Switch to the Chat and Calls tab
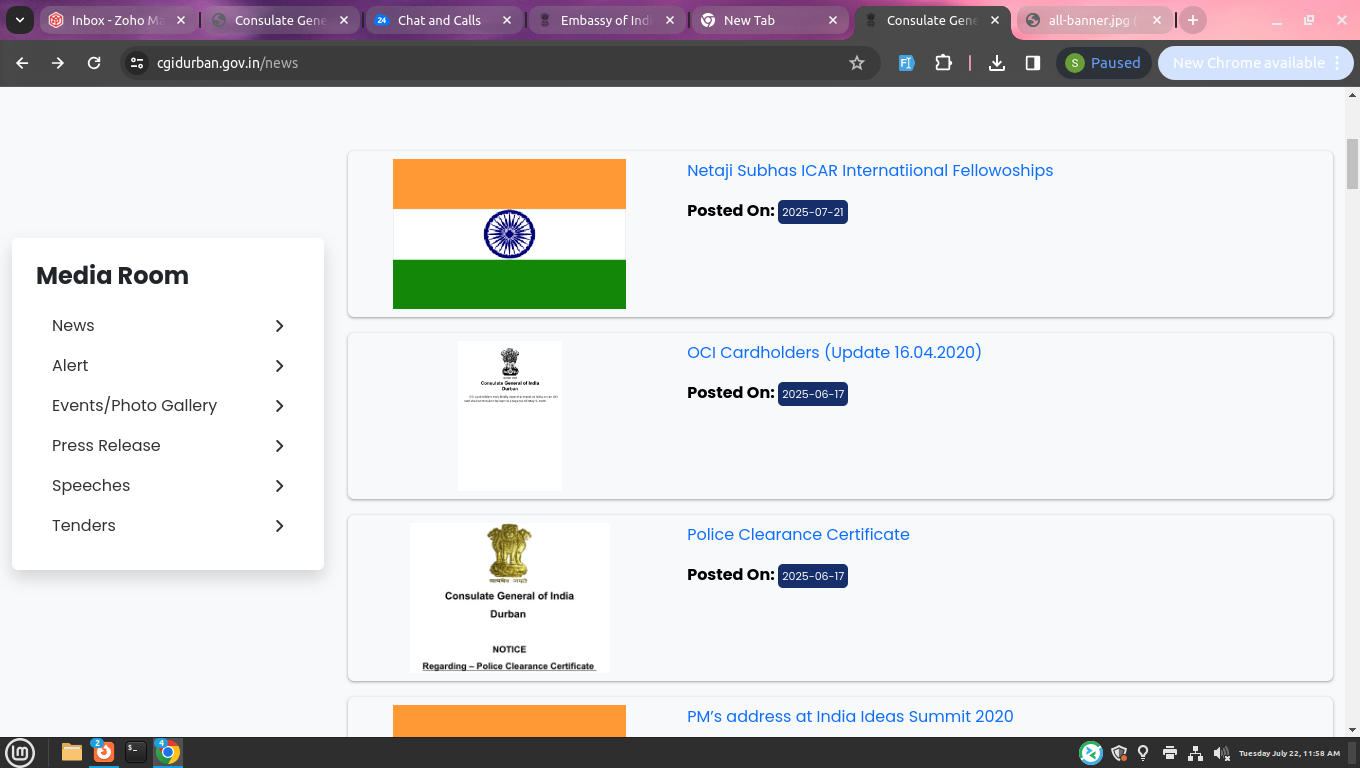Viewport: 1360px width, 768px height. click(438, 20)
